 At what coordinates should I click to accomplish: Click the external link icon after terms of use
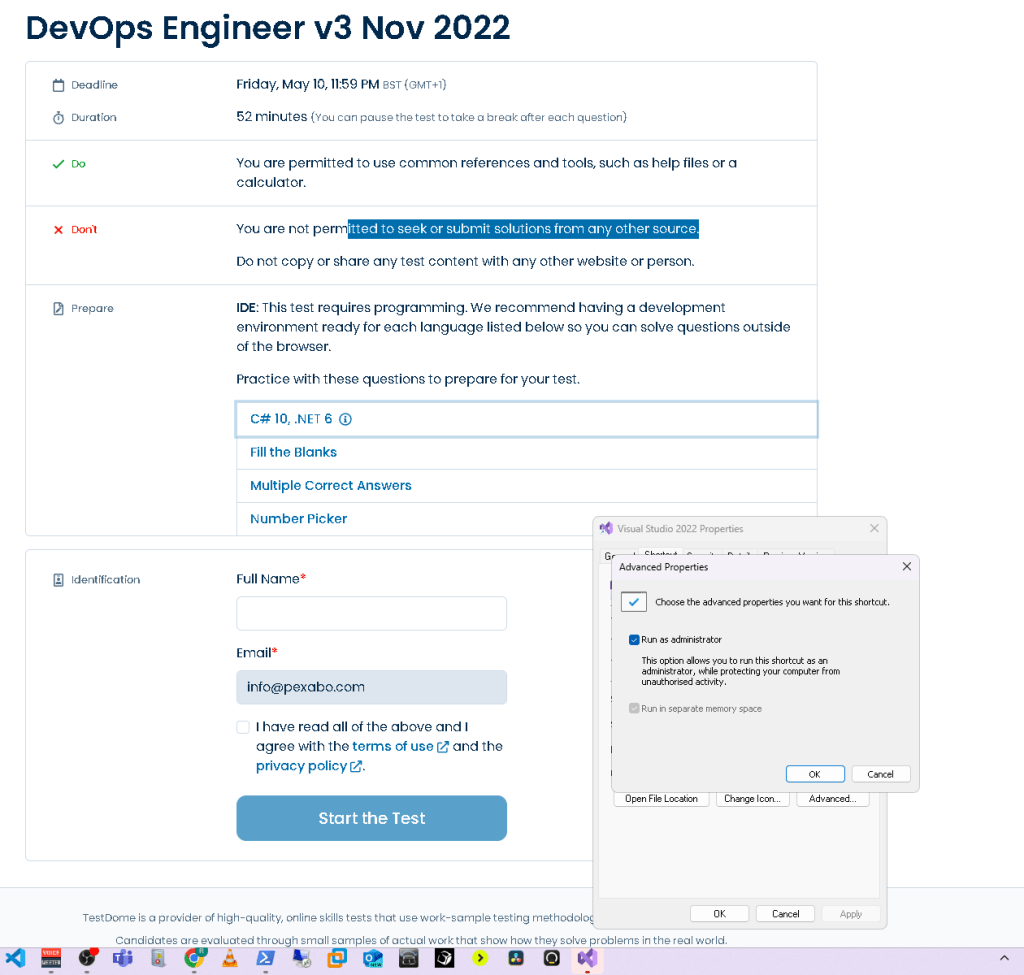click(442, 746)
